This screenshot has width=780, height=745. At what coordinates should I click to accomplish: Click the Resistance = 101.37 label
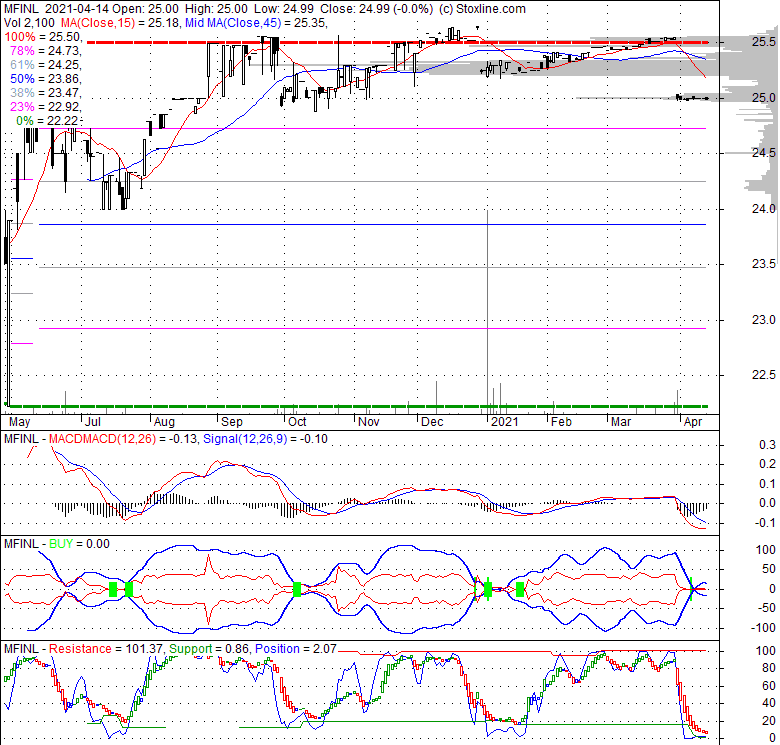click(x=105, y=649)
